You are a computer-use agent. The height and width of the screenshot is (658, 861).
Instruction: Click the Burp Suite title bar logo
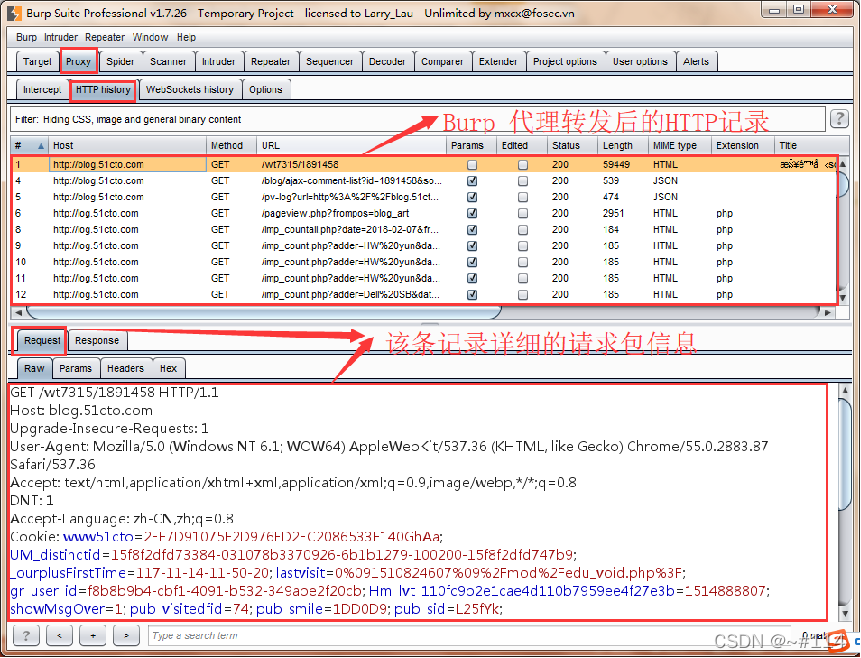click(15, 13)
